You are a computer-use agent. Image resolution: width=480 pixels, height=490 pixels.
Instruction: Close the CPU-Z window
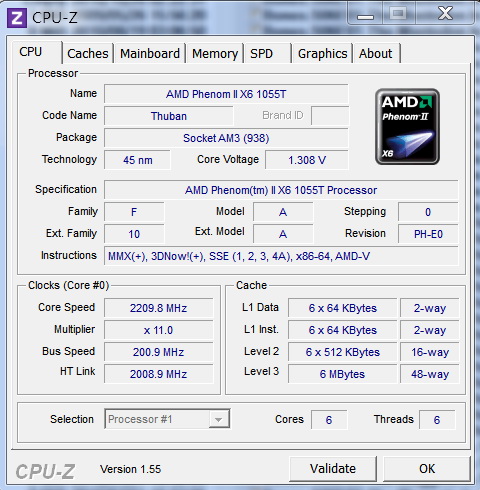coord(446,14)
